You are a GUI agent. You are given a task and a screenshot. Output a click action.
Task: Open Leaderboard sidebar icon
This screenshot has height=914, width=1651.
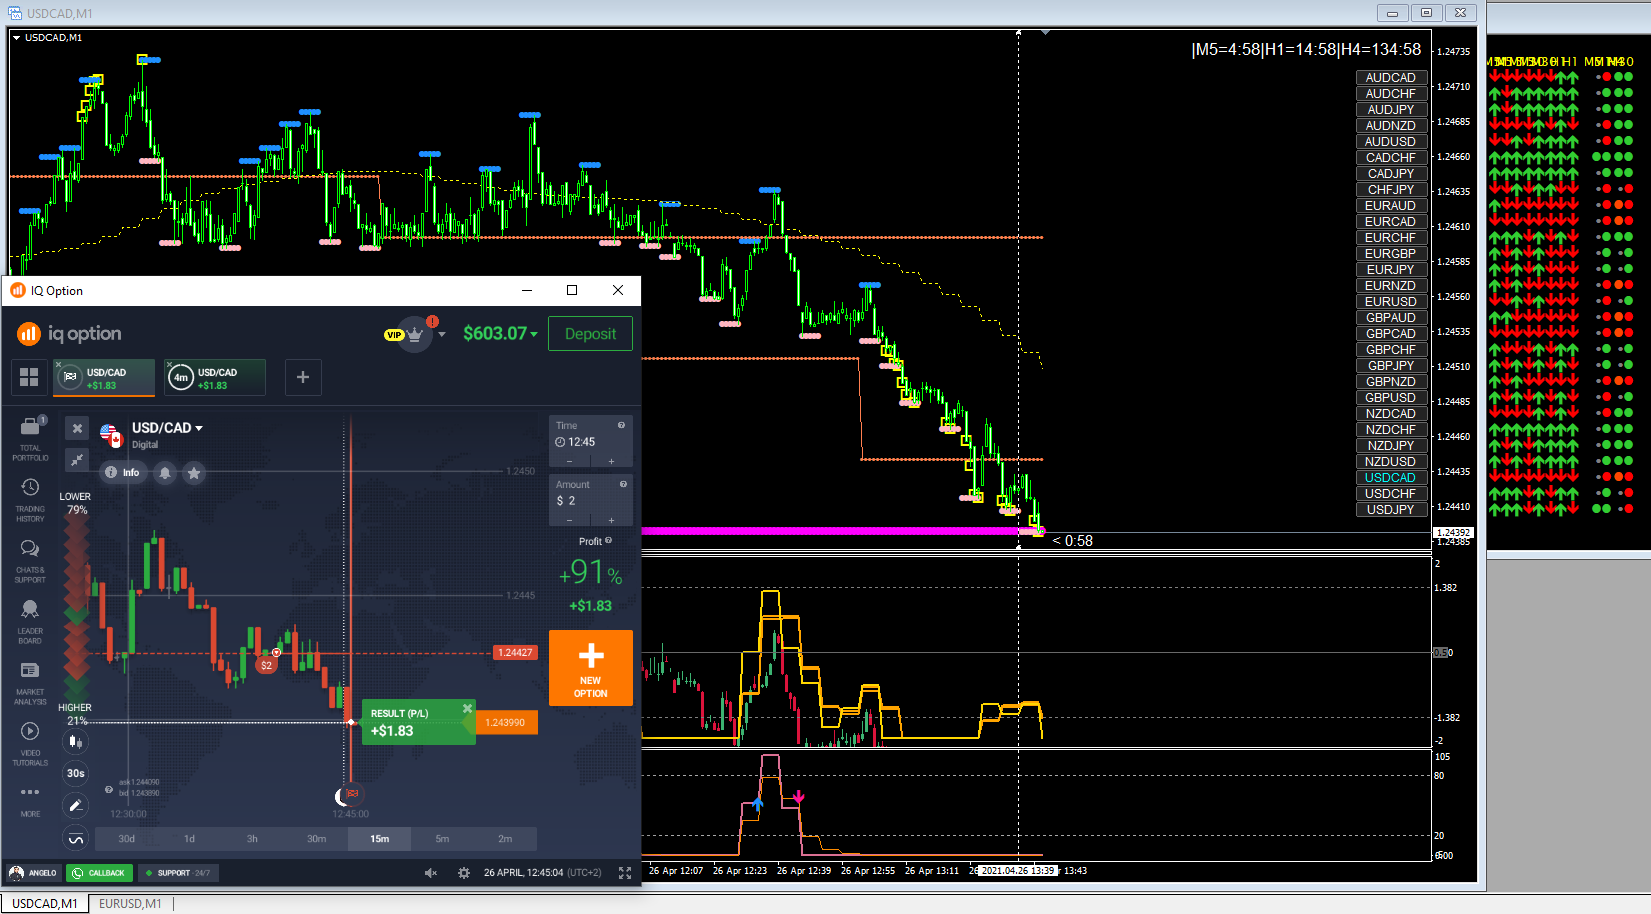click(x=30, y=622)
